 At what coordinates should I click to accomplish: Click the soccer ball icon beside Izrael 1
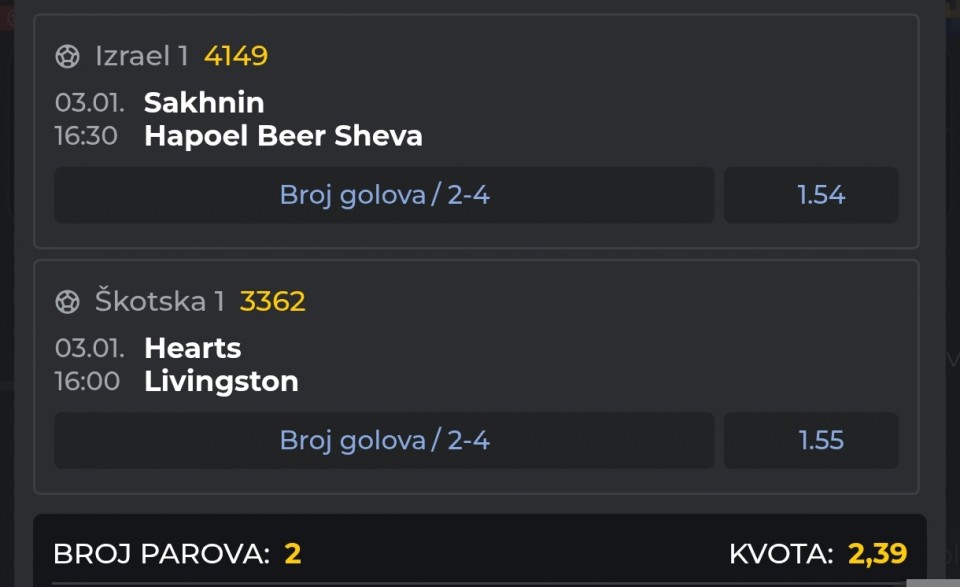tap(67, 56)
